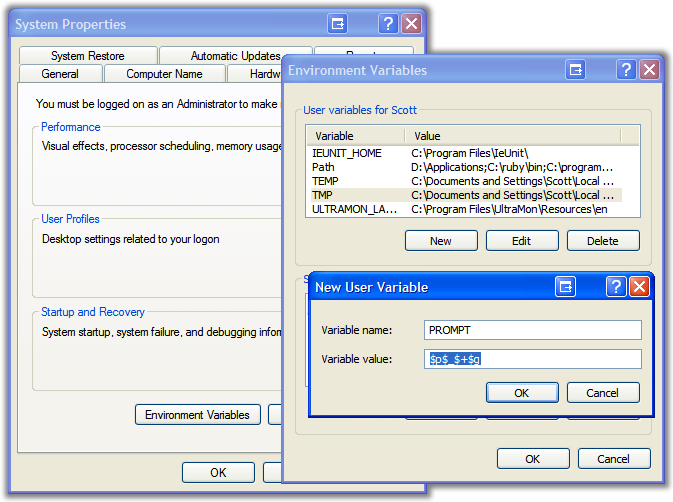Click OK in Environment Variables window

pos(533,459)
